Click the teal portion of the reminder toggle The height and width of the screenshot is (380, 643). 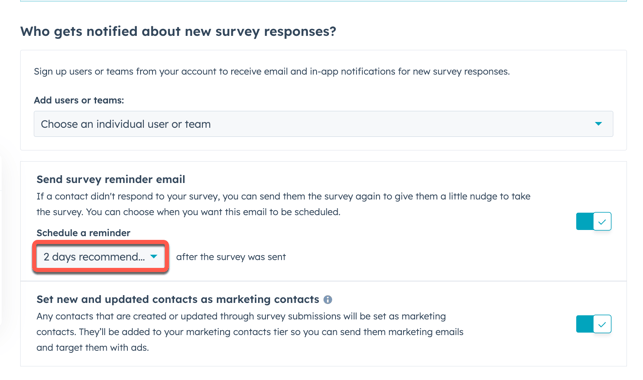tap(584, 222)
